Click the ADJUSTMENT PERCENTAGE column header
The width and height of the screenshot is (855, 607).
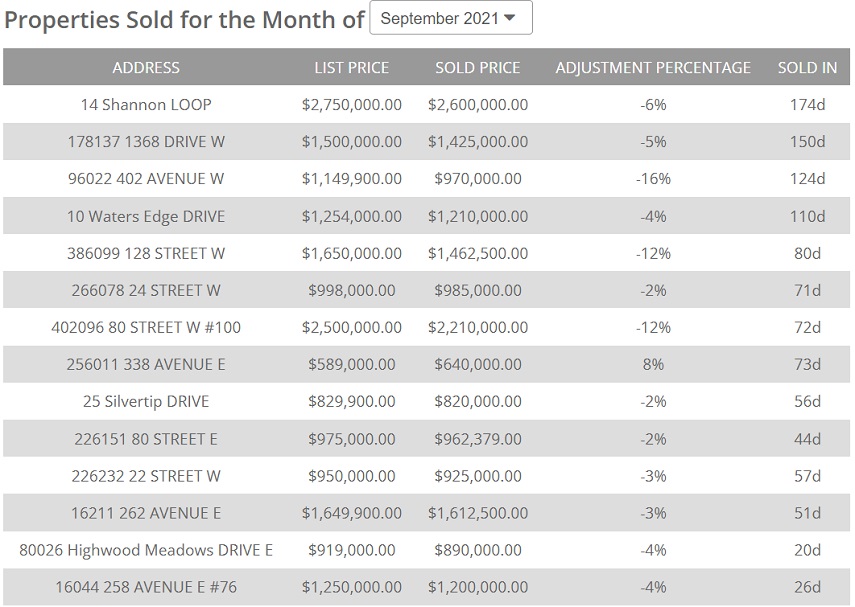click(653, 68)
